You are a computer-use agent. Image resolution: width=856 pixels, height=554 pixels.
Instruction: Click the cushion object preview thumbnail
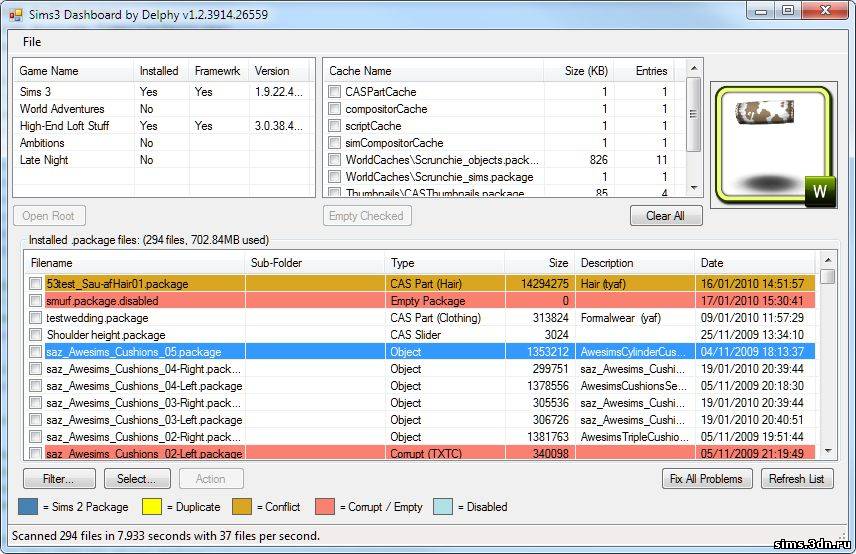coord(774,145)
